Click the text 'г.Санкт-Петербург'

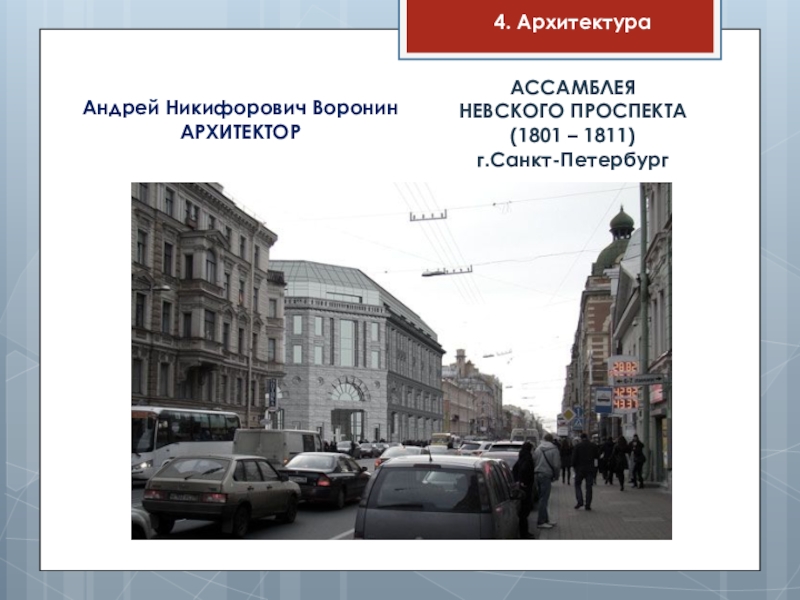[x=572, y=160]
